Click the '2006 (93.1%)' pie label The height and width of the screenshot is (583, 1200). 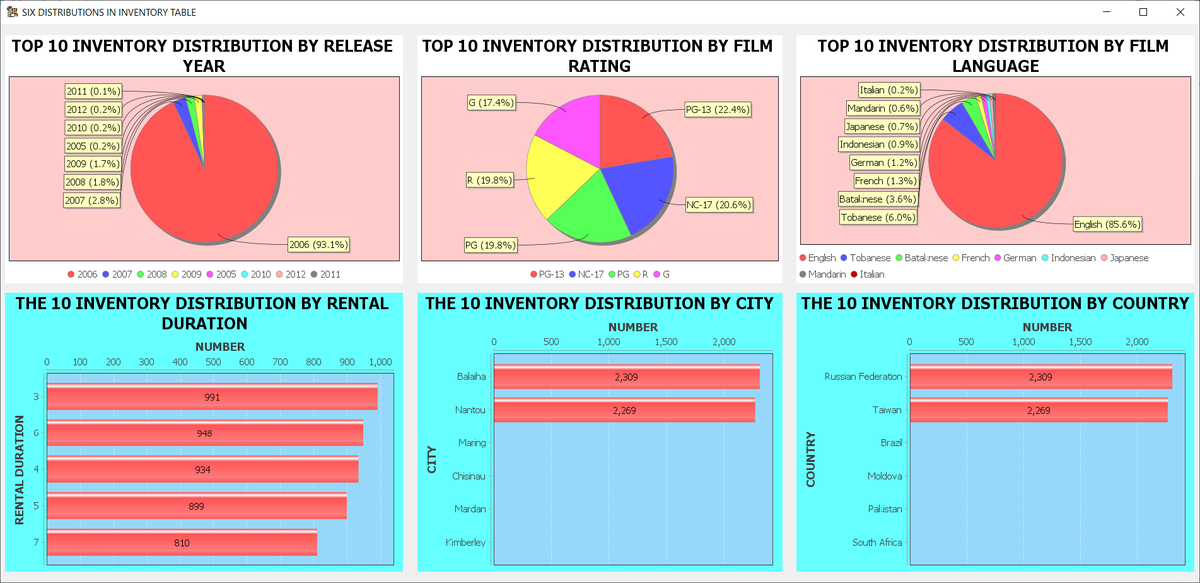click(x=318, y=244)
